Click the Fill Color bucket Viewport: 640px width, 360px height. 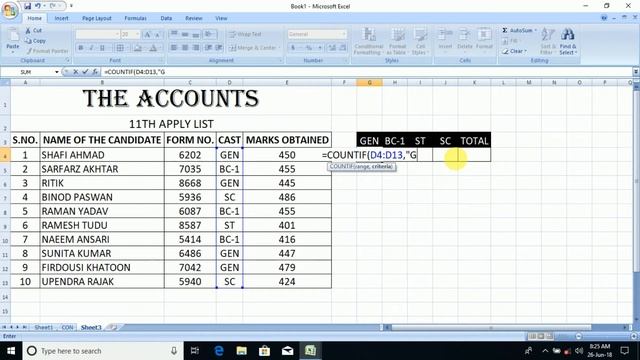pos(138,48)
